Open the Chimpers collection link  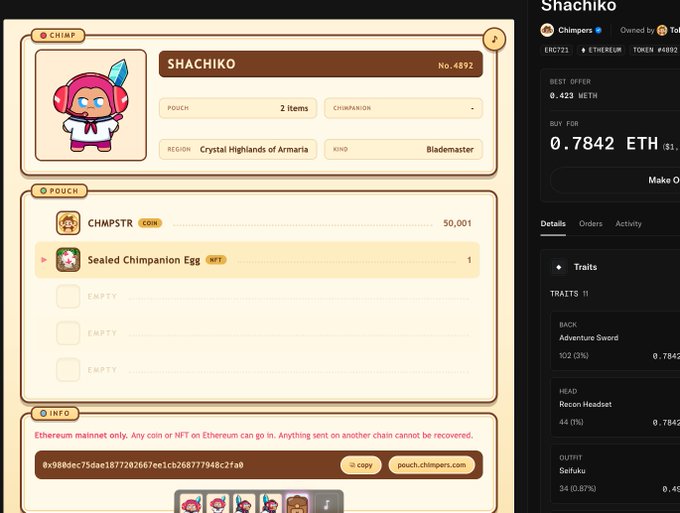click(x=575, y=30)
